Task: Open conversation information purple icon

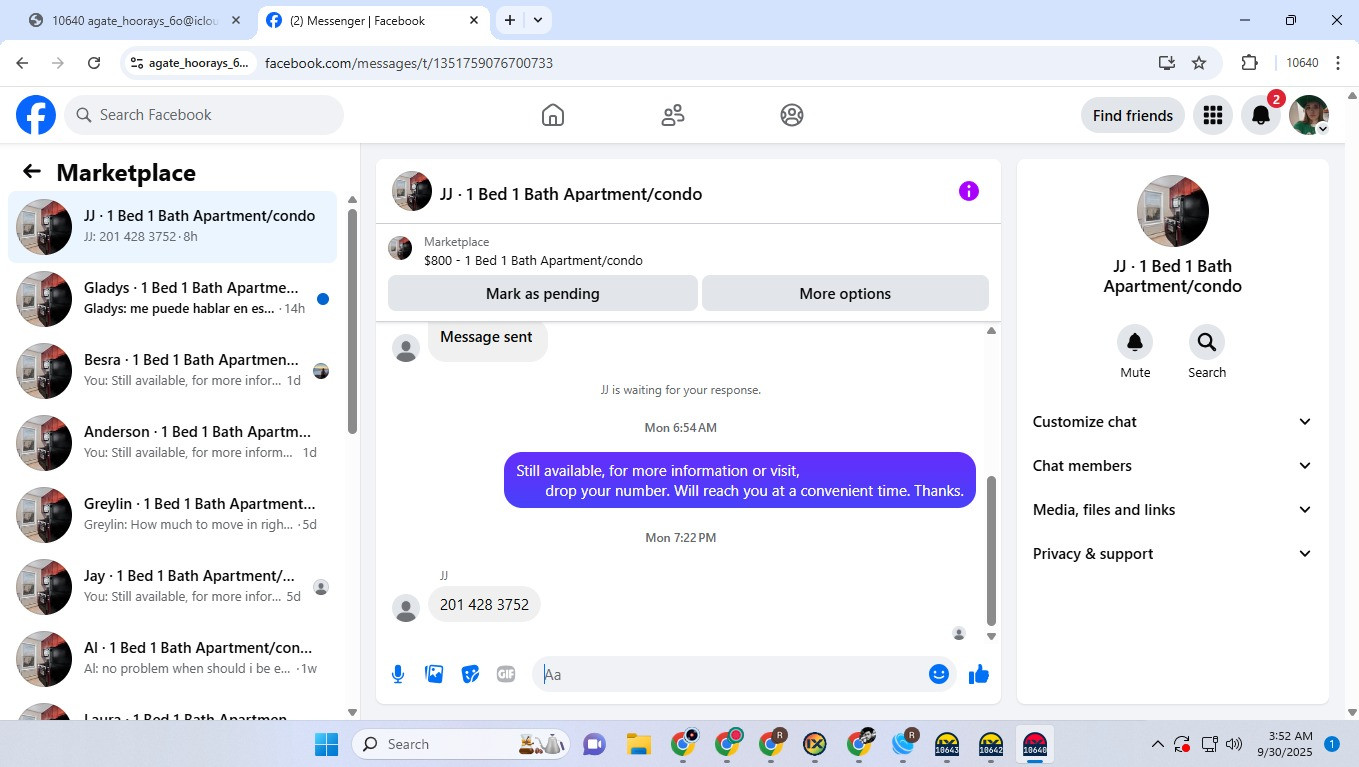Action: 969,191
